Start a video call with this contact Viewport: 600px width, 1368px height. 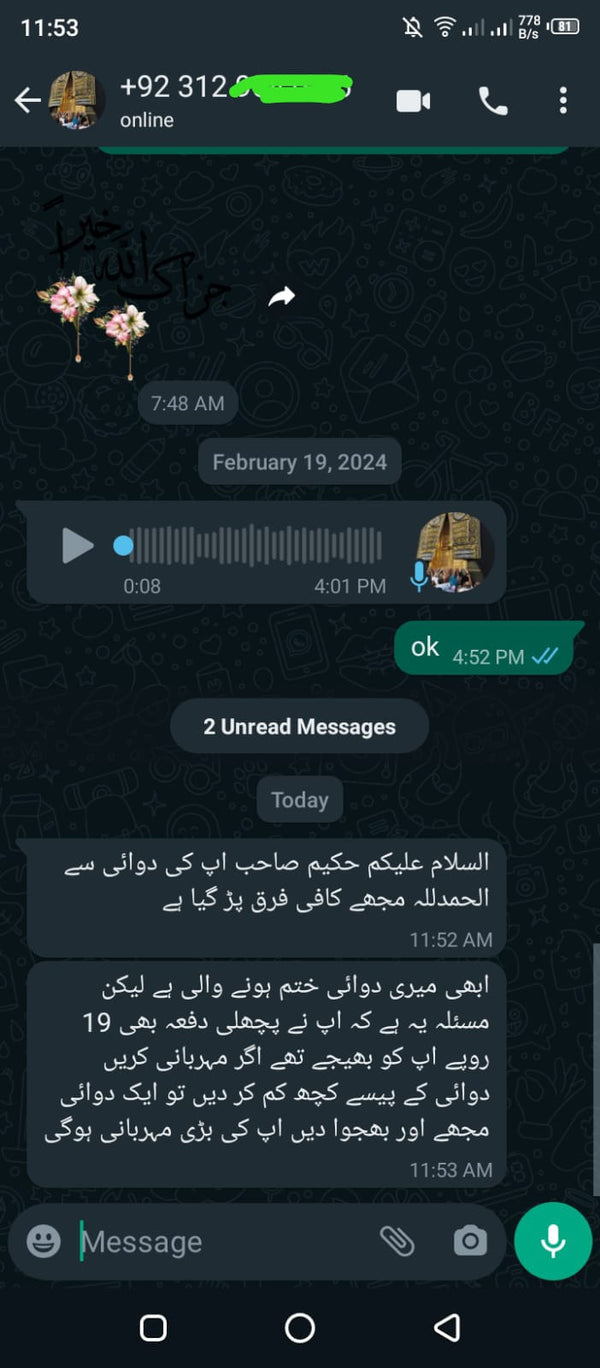[413, 100]
